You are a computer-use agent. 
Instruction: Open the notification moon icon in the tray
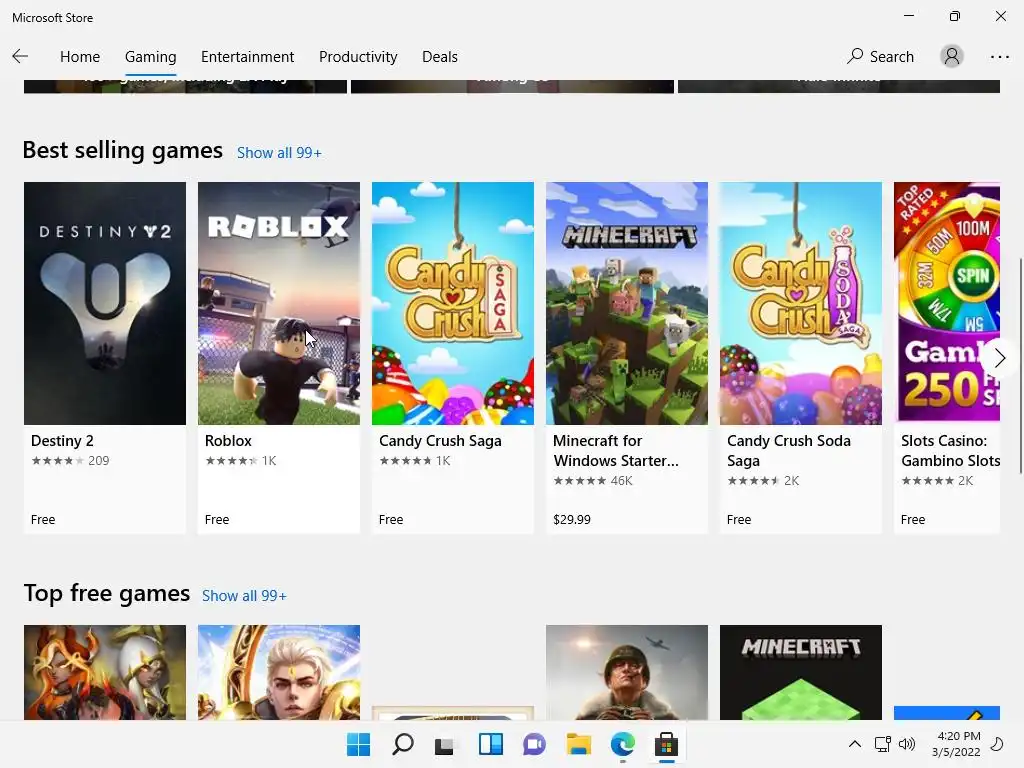(997, 744)
